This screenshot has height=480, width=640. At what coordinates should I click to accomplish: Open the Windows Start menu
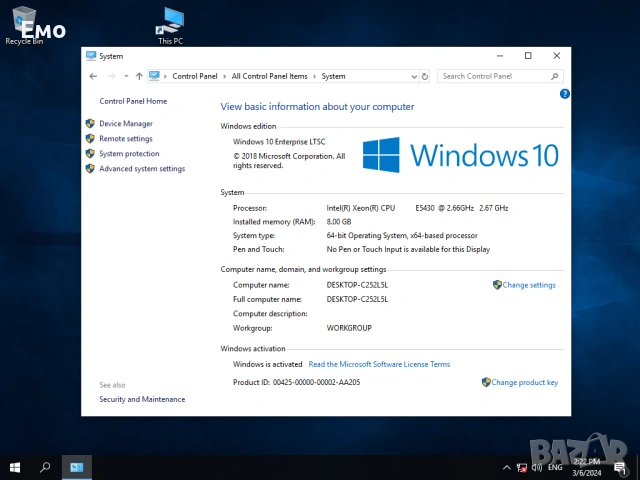15,467
